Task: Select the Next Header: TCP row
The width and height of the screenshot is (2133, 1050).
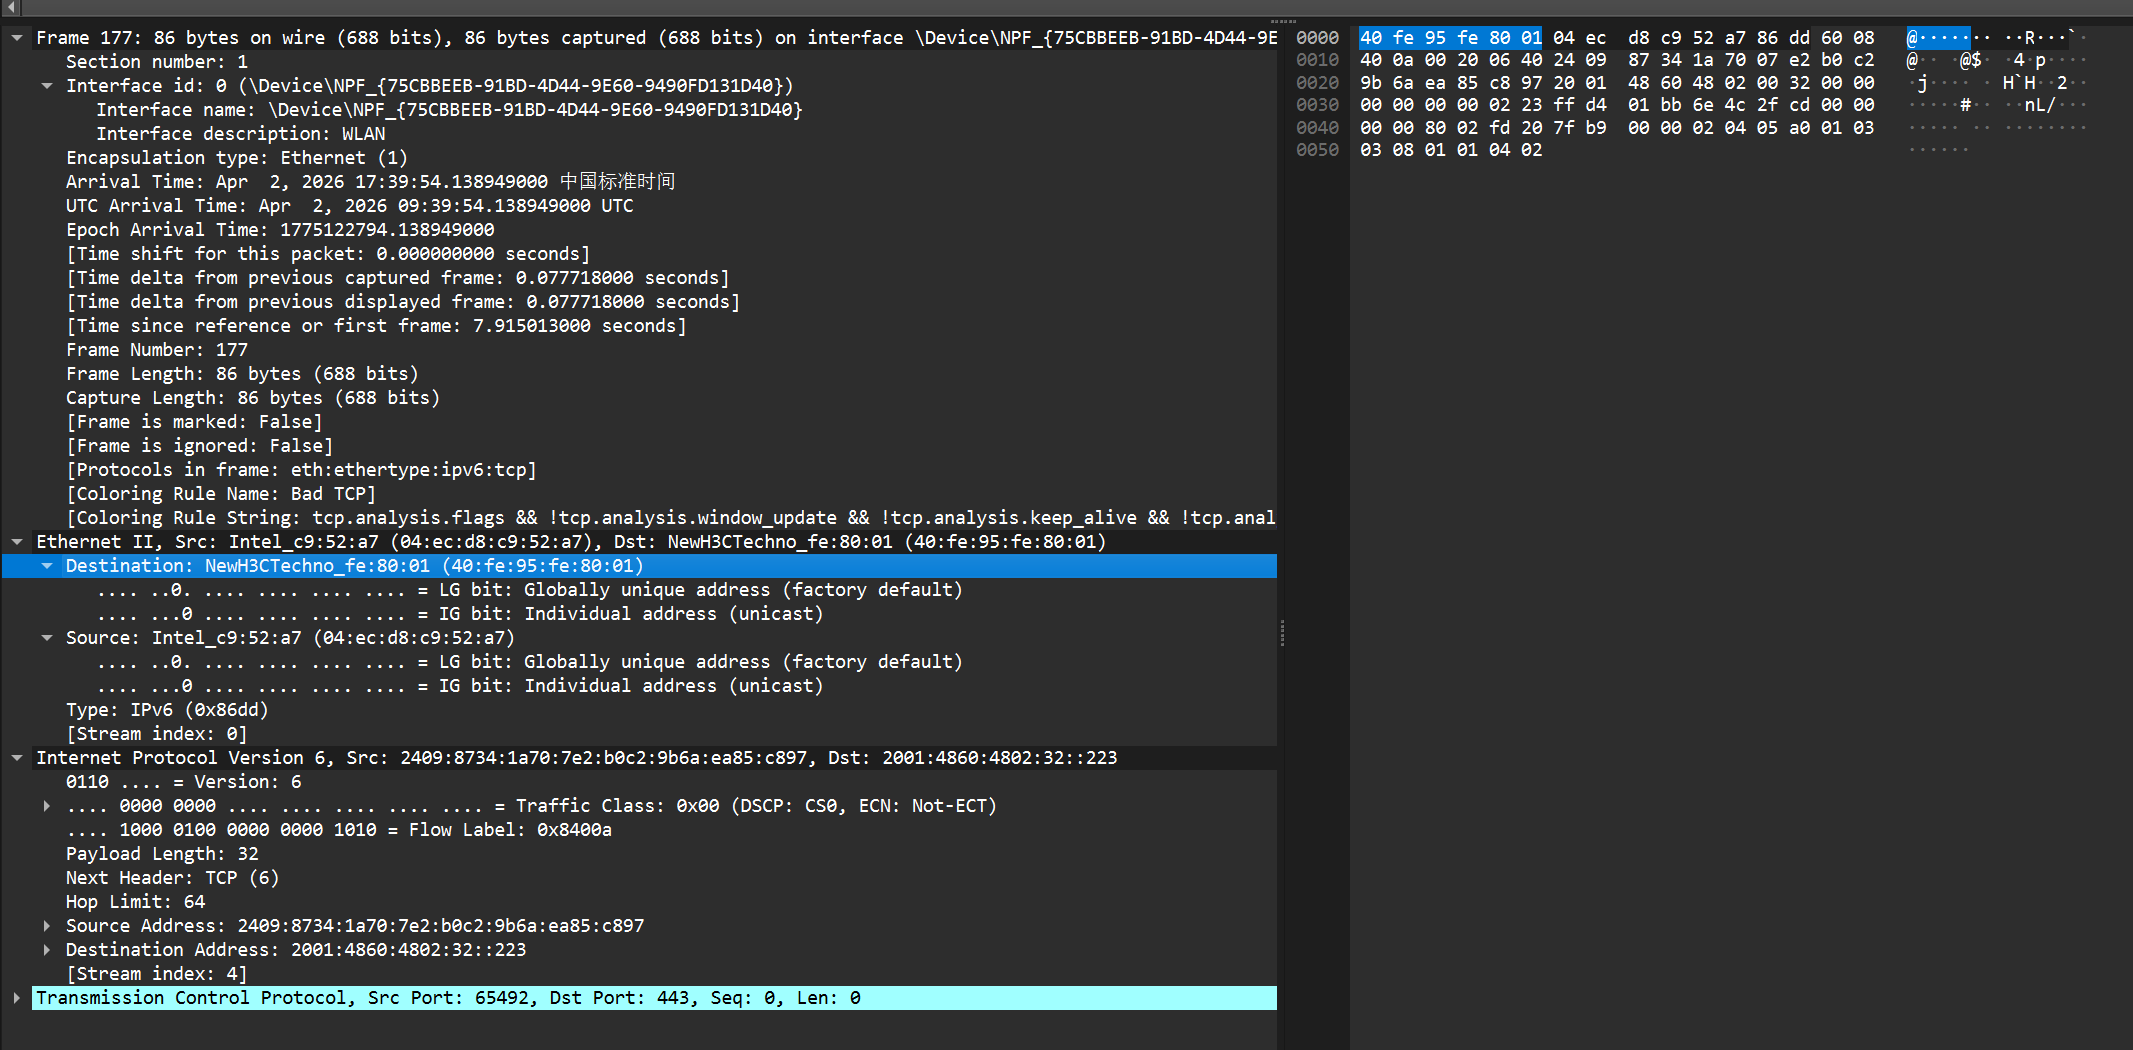Action: coord(172,878)
